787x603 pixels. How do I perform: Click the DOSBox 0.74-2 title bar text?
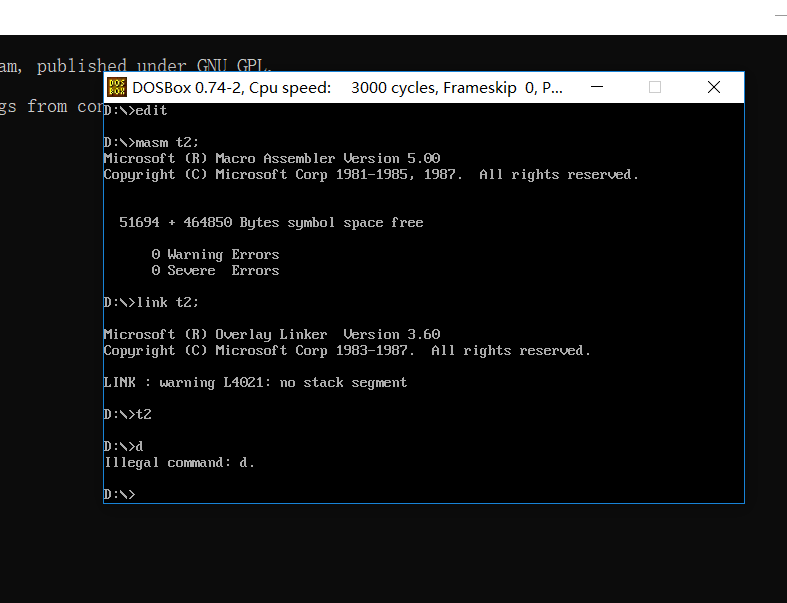point(347,88)
